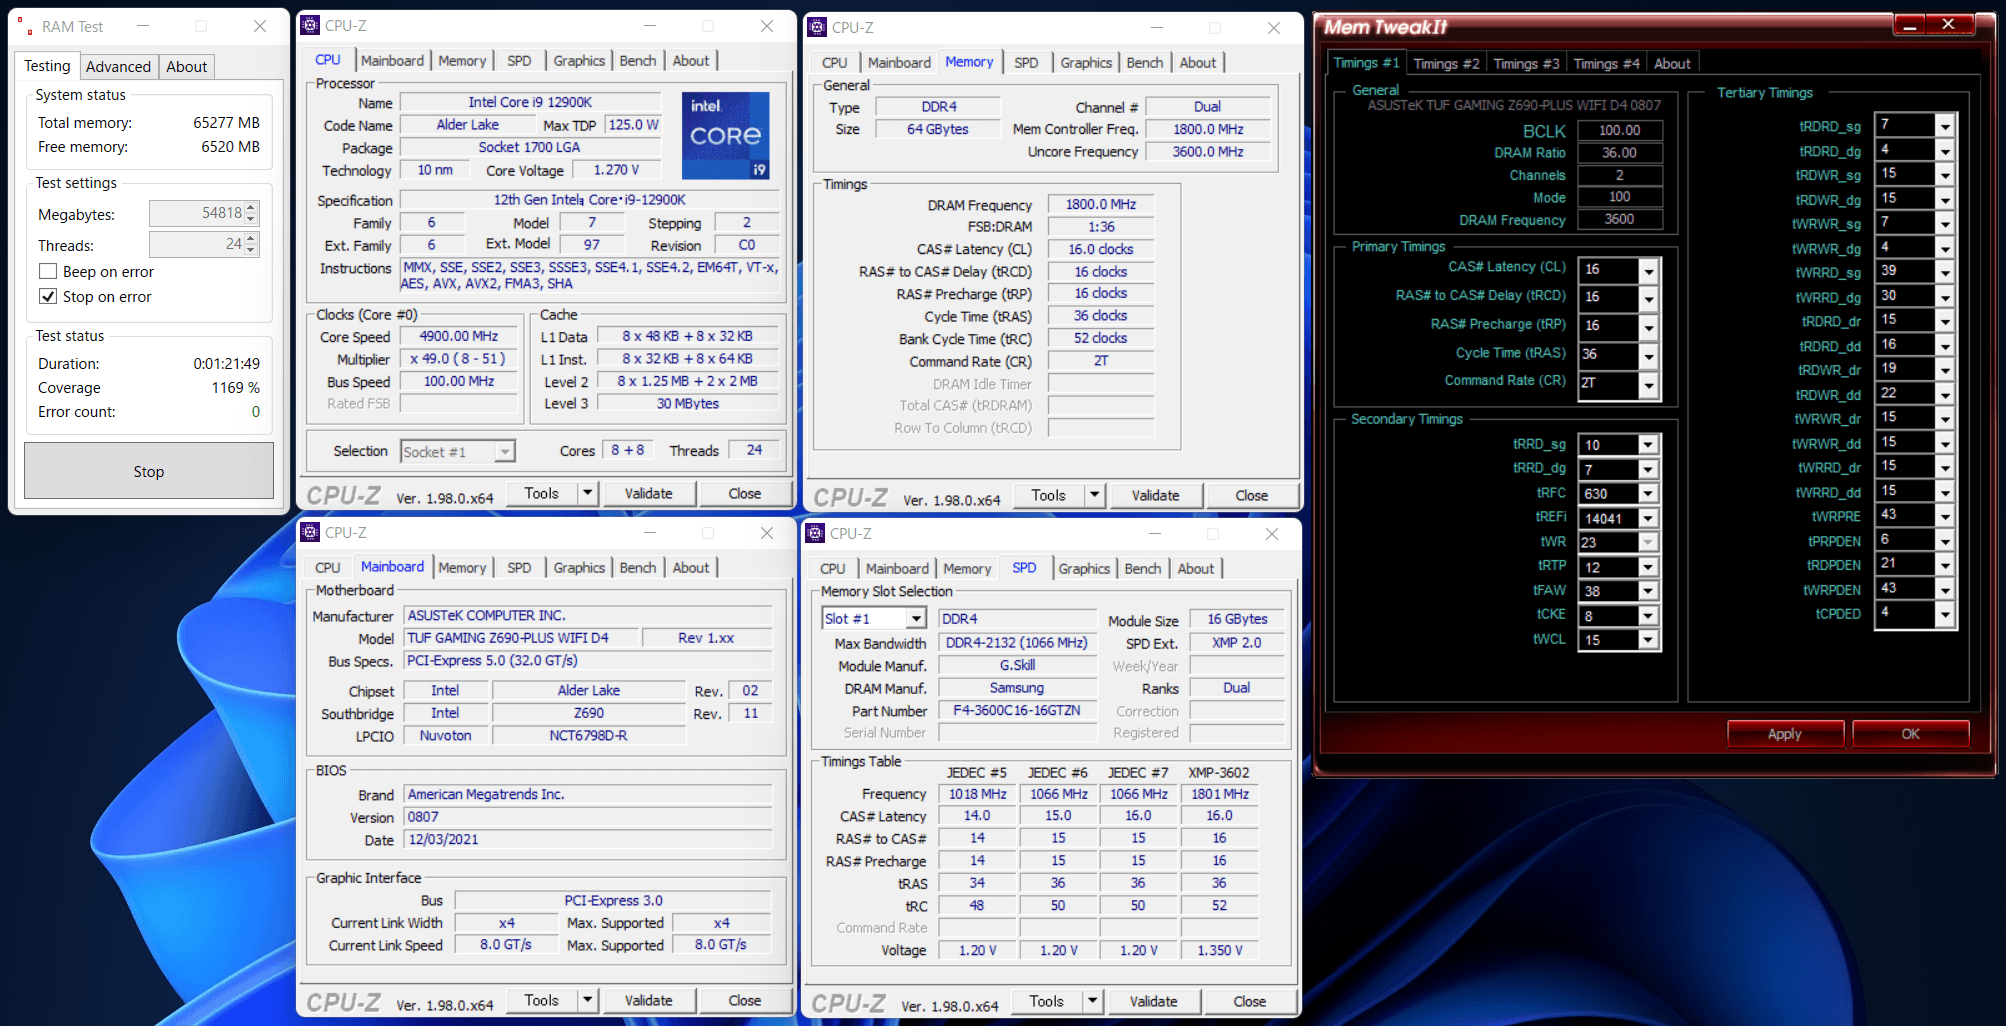Screen dimensions: 2006x1026
Task: Click Tools button in Mainboard window
Action: pos(541,1000)
